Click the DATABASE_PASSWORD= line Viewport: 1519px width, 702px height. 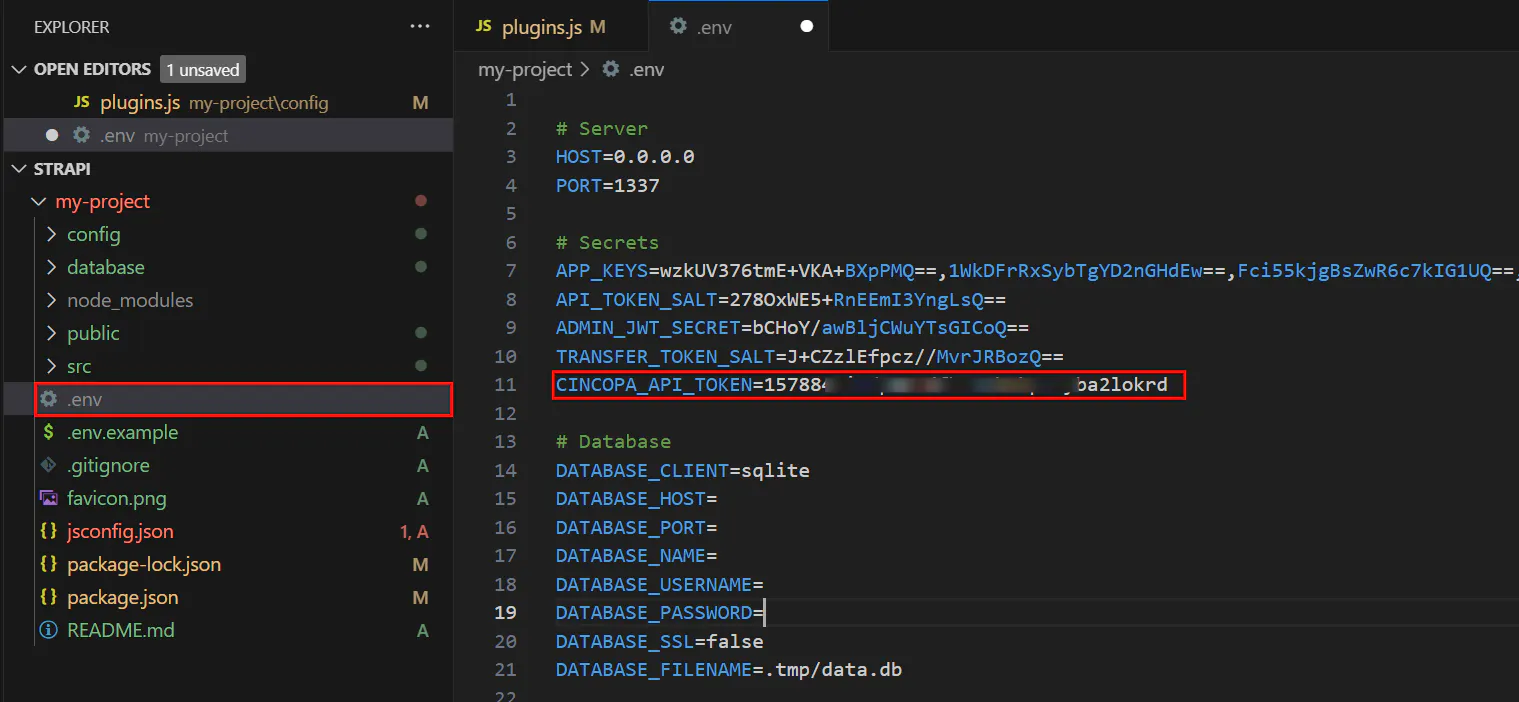coord(660,613)
